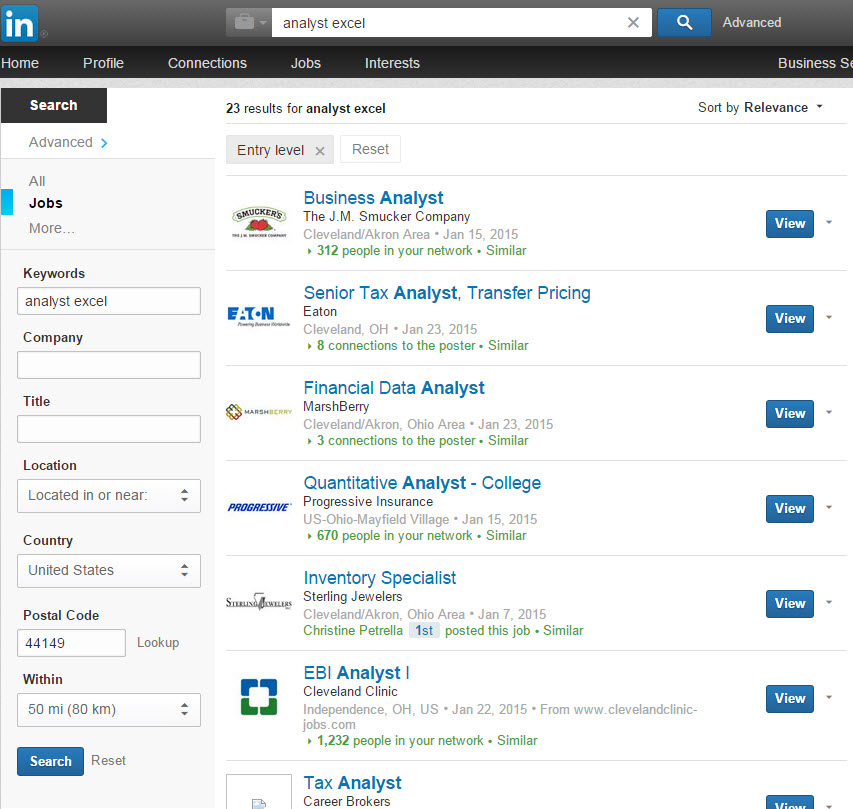Clear the search box with the X
The image size is (853, 809).
(633, 22)
